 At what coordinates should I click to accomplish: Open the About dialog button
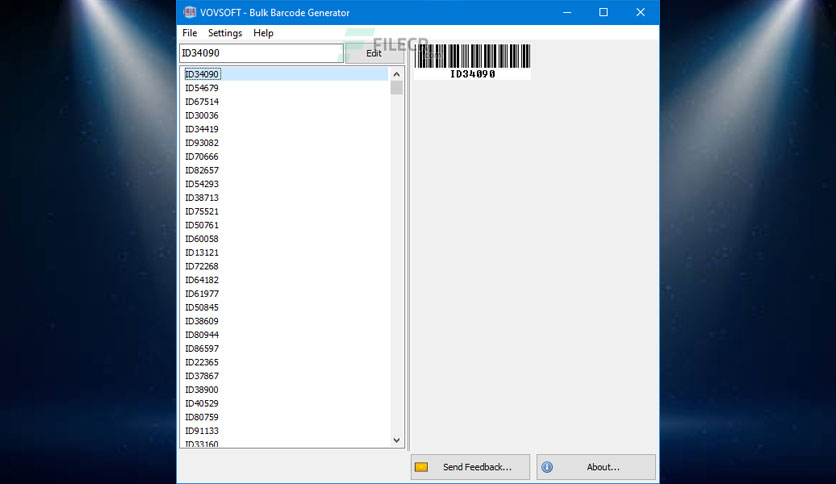(x=596, y=467)
